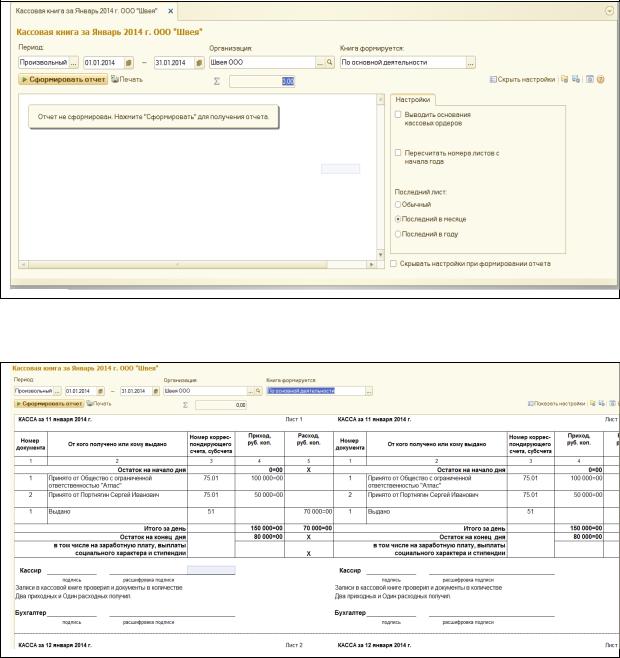This screenshot has width=620, height=658.
Task: Click the end date field 31.01.2014 in upper window
Action: pos(175,63)
